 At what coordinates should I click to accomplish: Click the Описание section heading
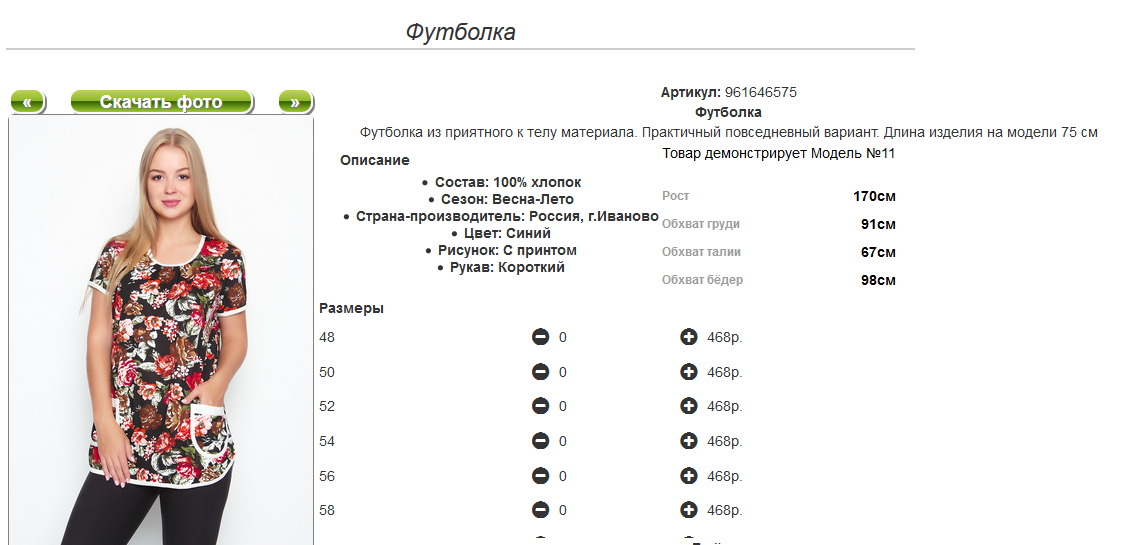[375, 160]
